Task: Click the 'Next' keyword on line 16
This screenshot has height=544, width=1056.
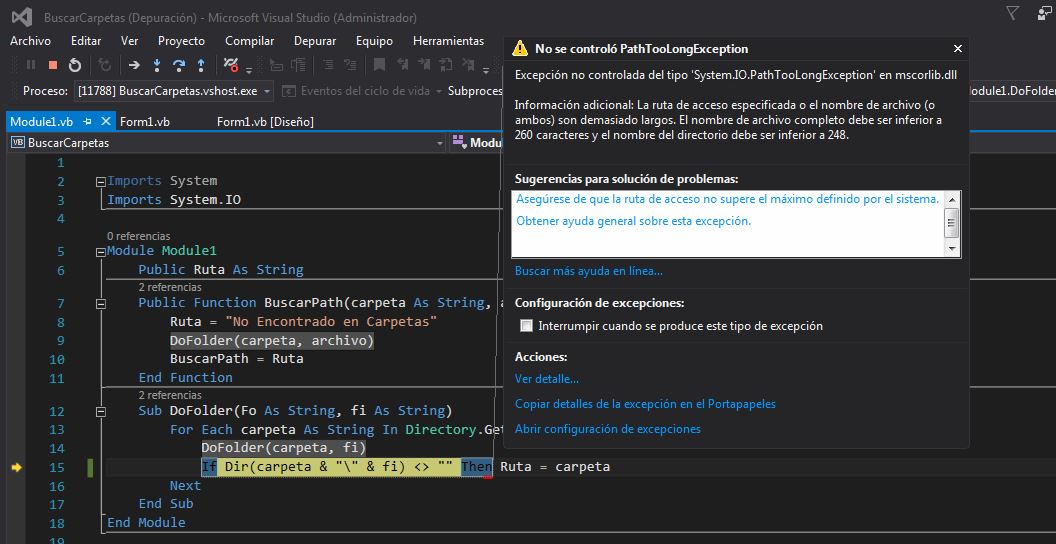Action: coord(185,485)
